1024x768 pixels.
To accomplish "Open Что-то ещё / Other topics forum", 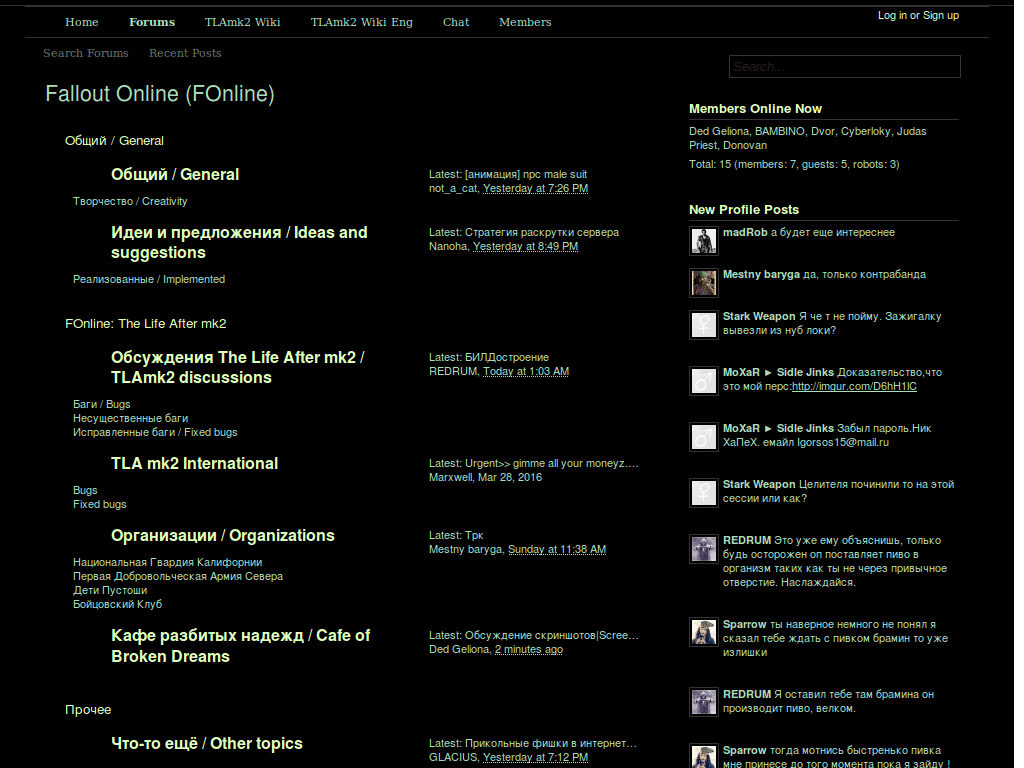I will click(x=207, y=744).
